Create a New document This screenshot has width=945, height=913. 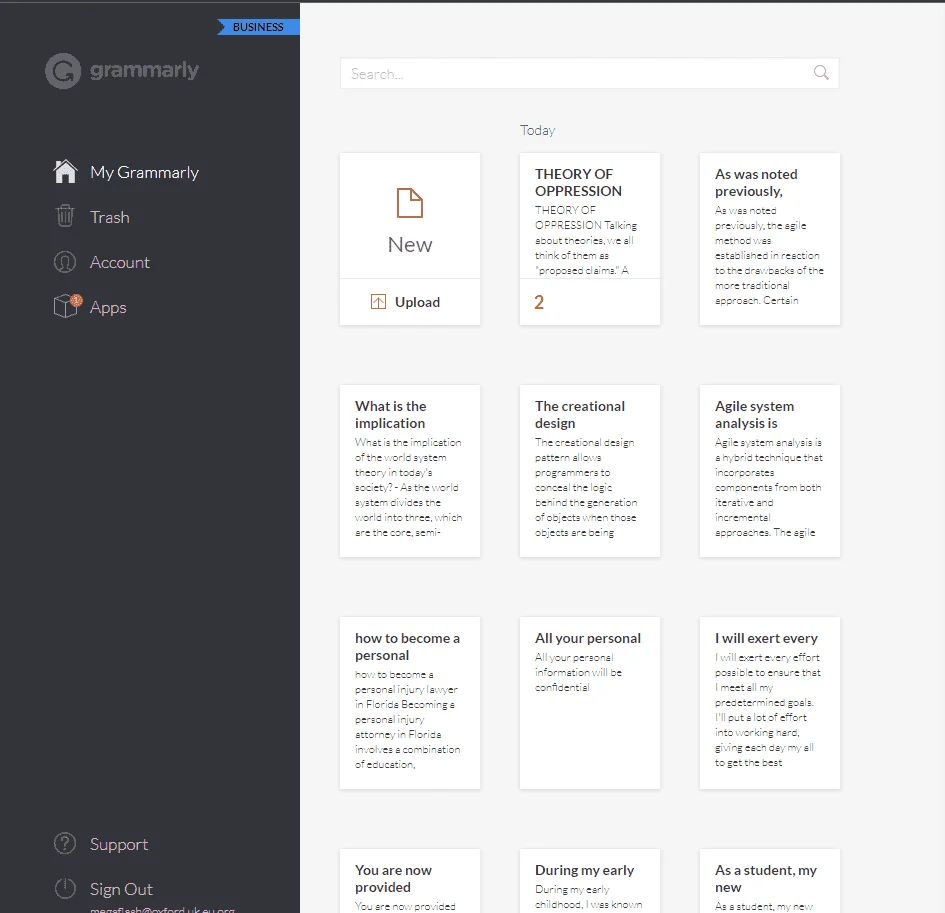410,216
